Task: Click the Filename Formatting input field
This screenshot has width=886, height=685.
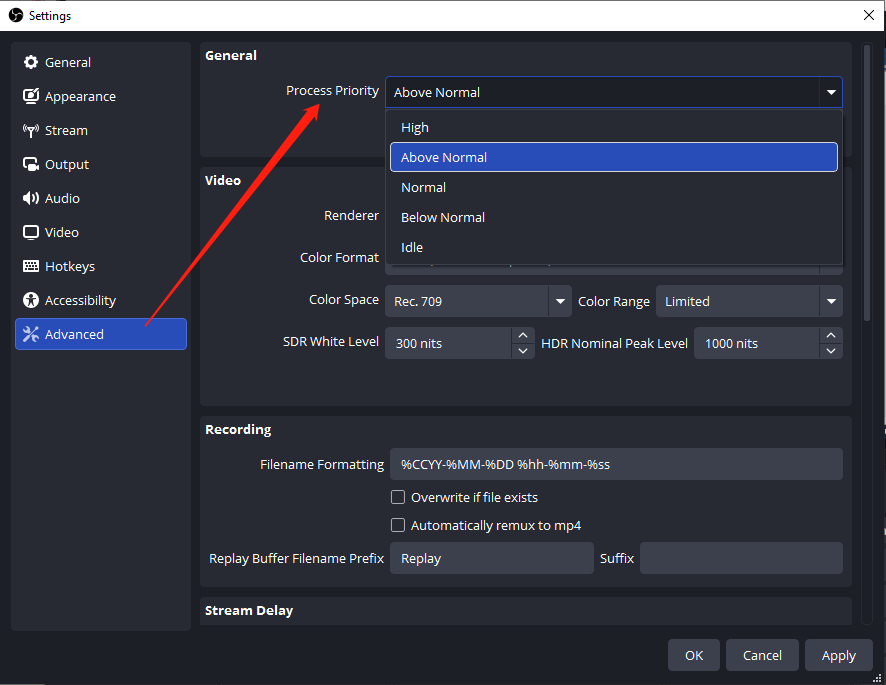Action: (615, 463)
